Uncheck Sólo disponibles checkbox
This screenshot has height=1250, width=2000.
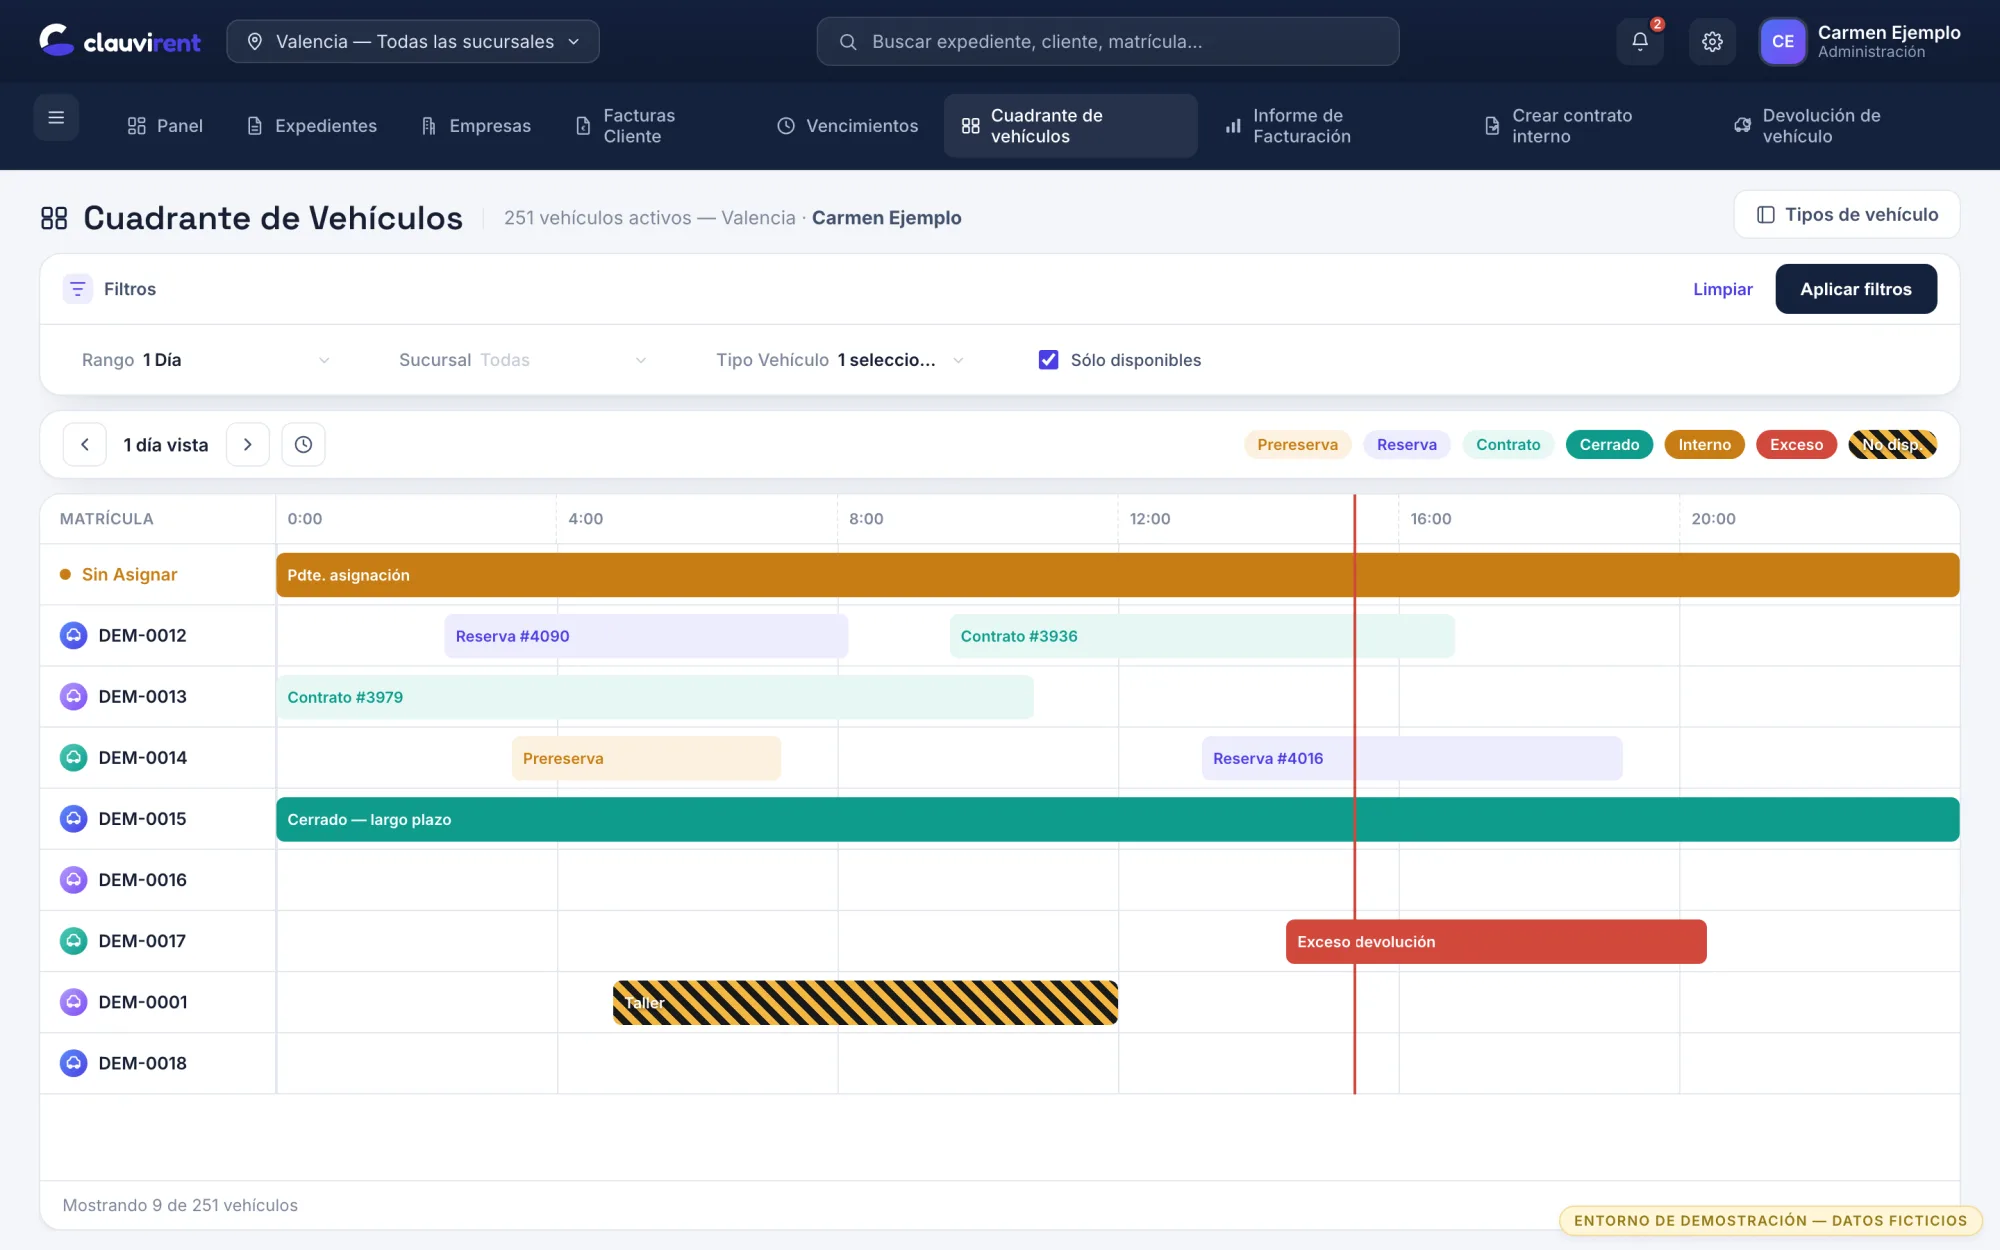click(1048, 360)
